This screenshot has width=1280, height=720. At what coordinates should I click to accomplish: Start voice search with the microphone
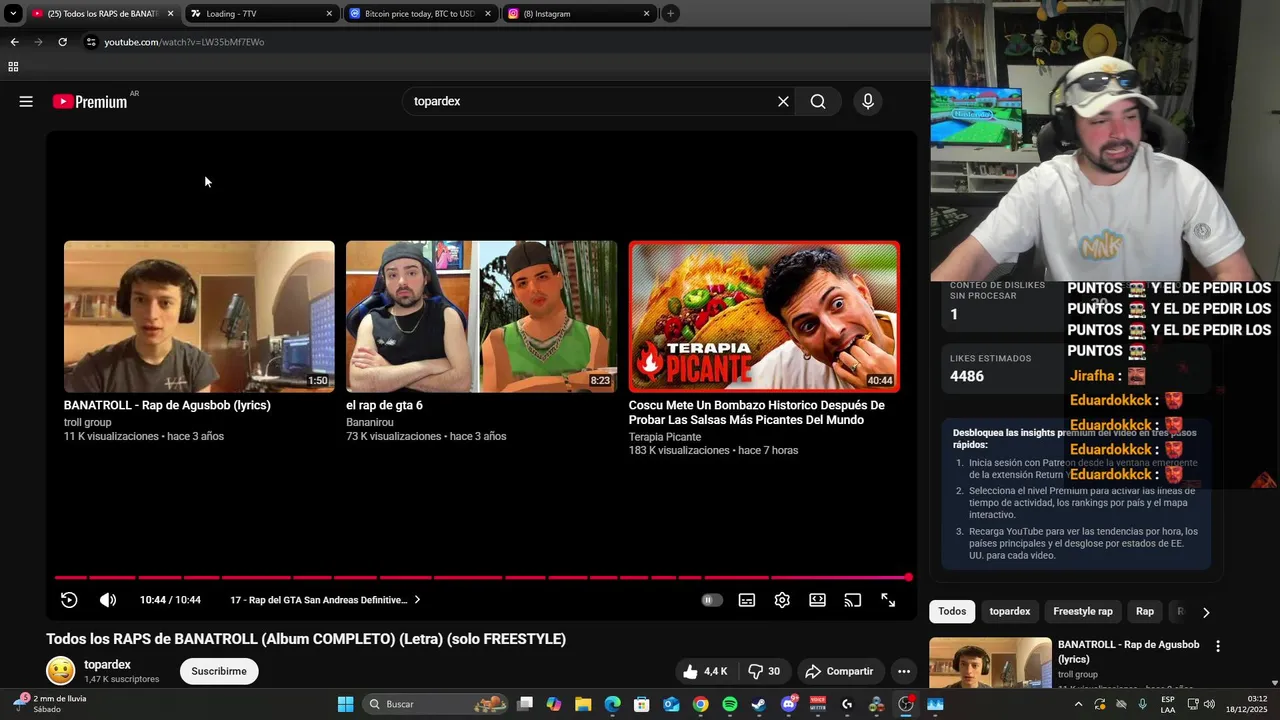tap(868, 101)
